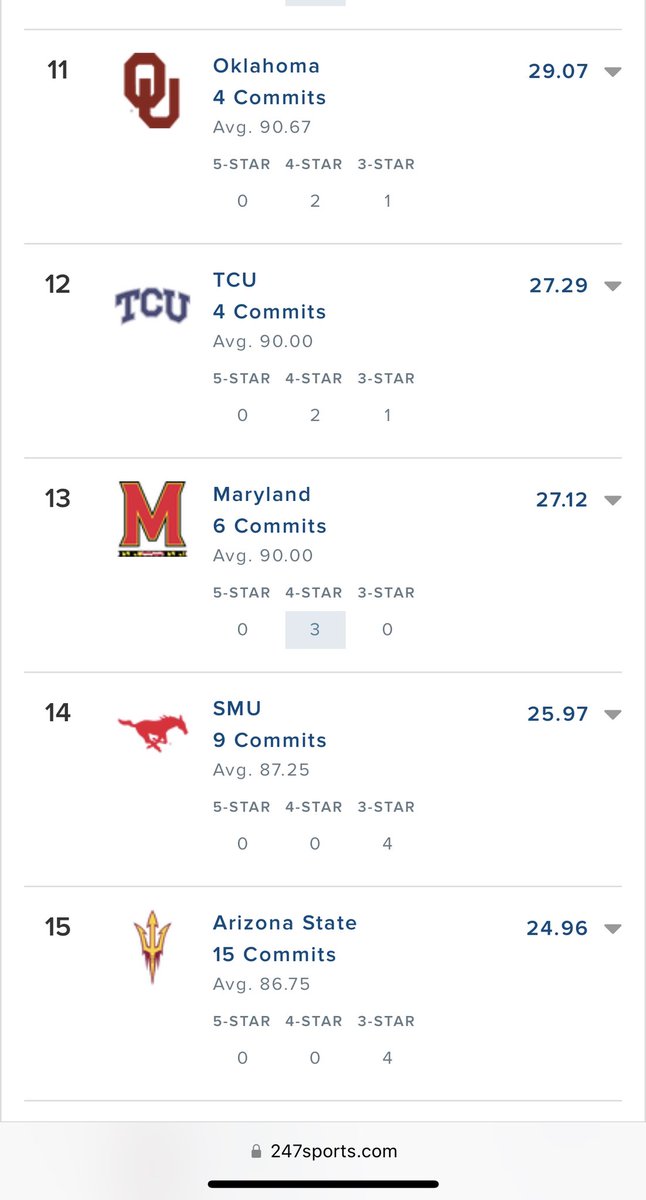Image resolution: width=646 pixels, height=1200 pixels.
Task: Open SMU's 9 Commits link
Action: [x=270, y=740]
